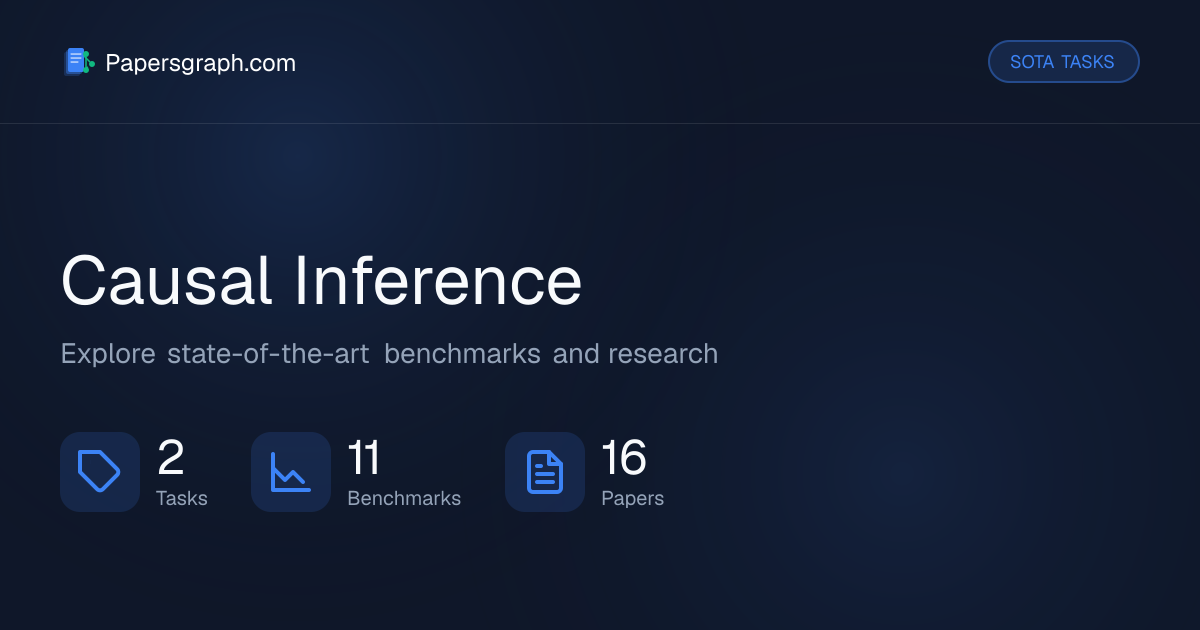Select the Benchmarks chart icon
Image resolution: width=1200 pixels, height=630 pixels.
point(291,472)
